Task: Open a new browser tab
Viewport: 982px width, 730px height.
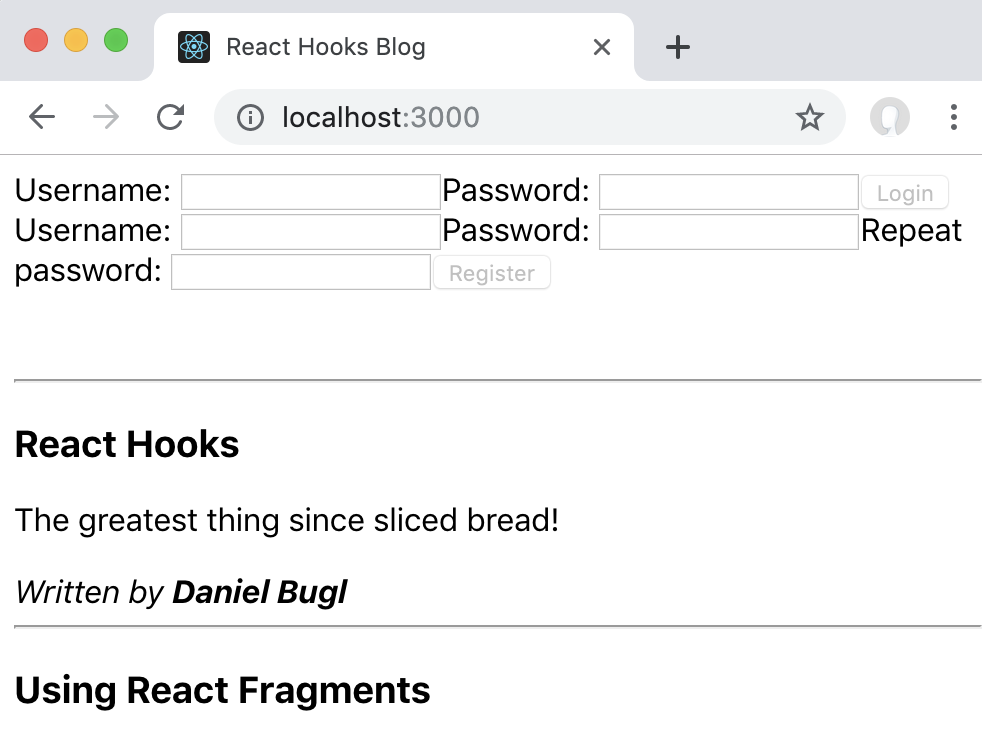Action: [x=678, y=47]
